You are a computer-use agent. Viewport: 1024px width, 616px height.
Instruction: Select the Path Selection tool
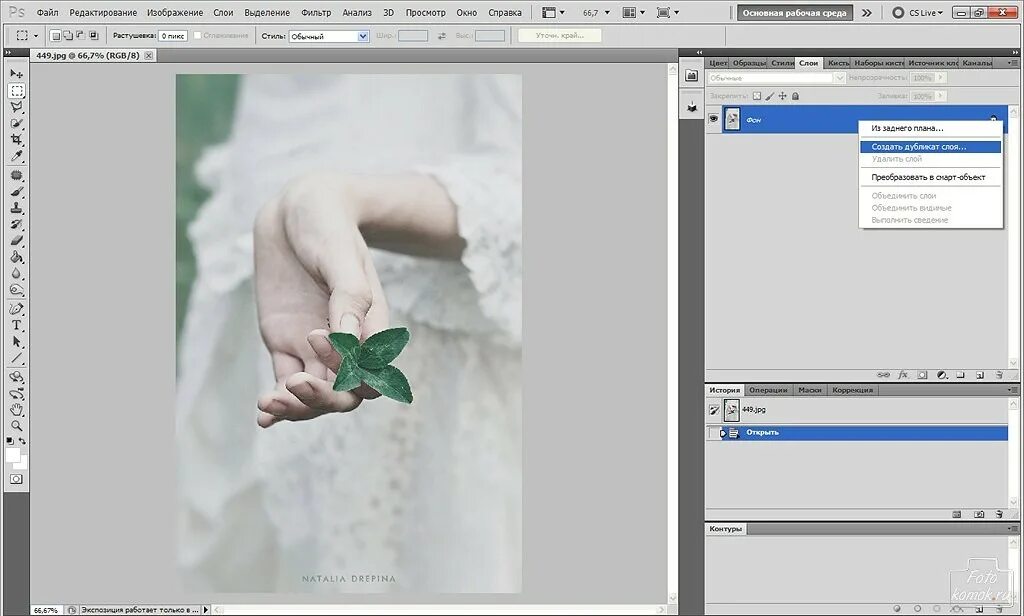[16, 342]
